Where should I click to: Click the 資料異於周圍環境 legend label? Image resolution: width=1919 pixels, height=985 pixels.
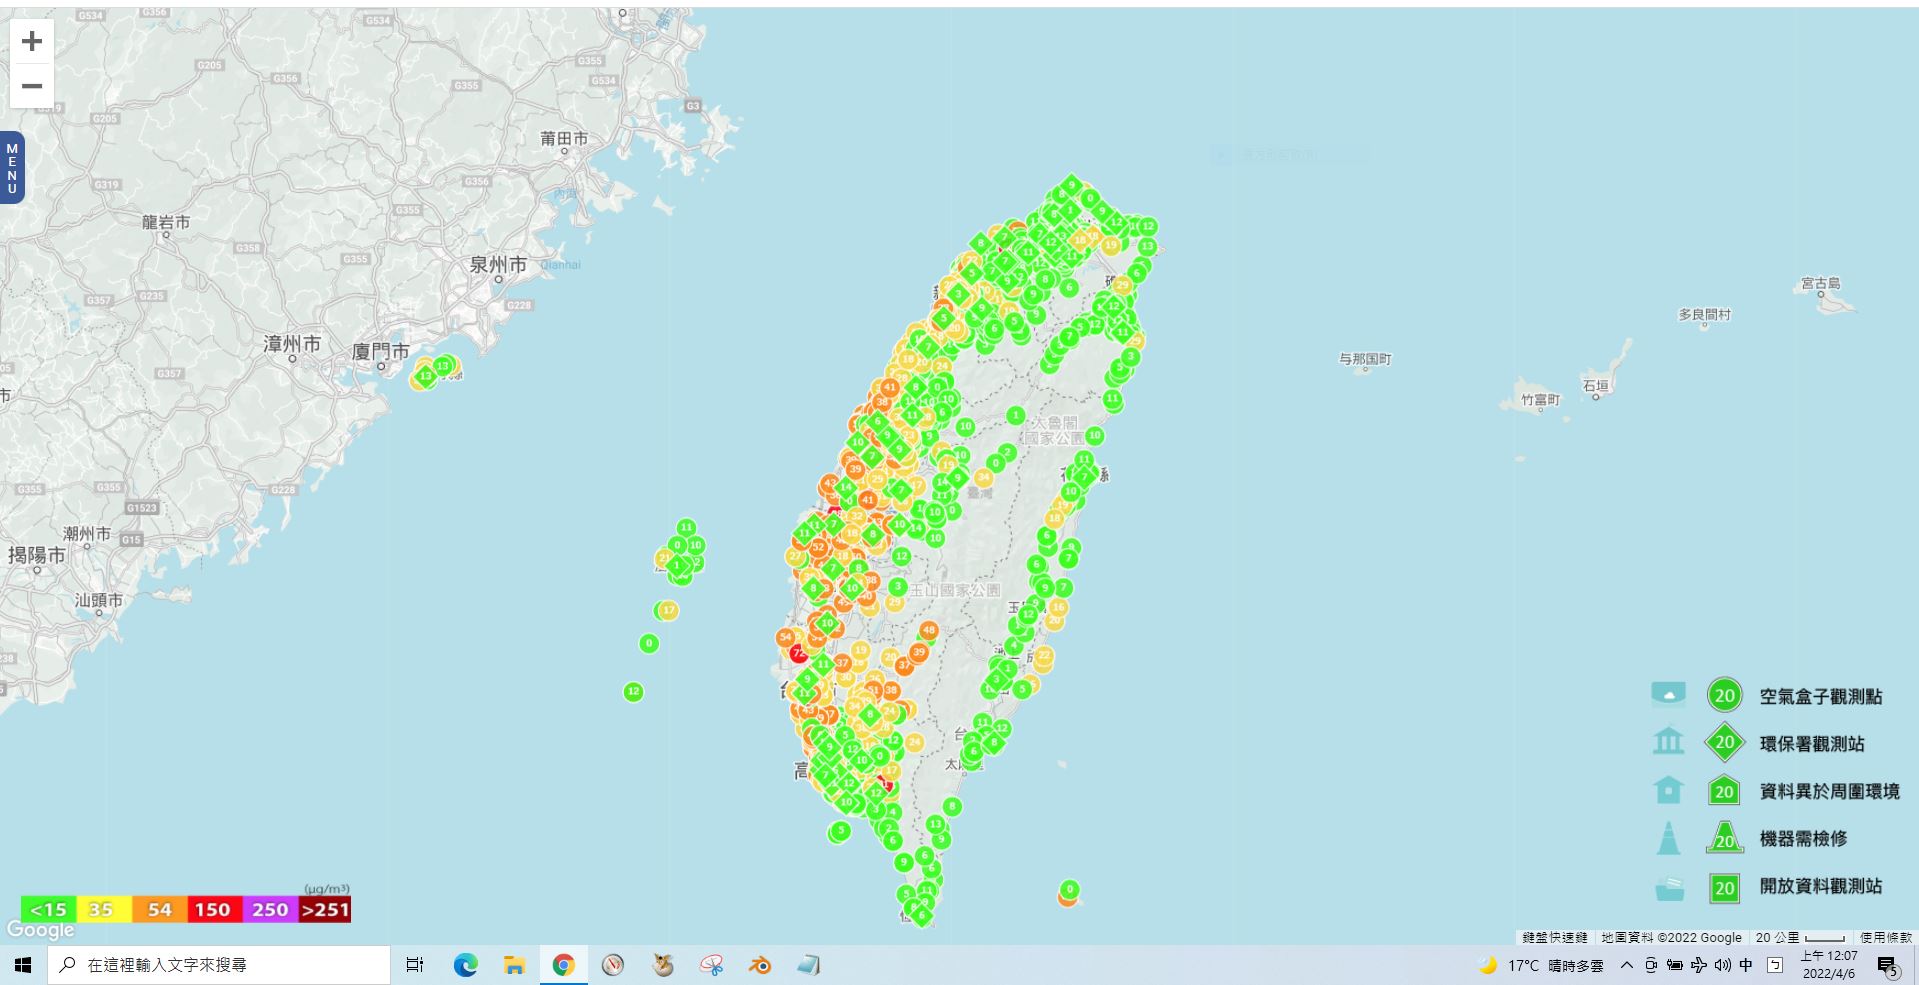[1829, 791]
